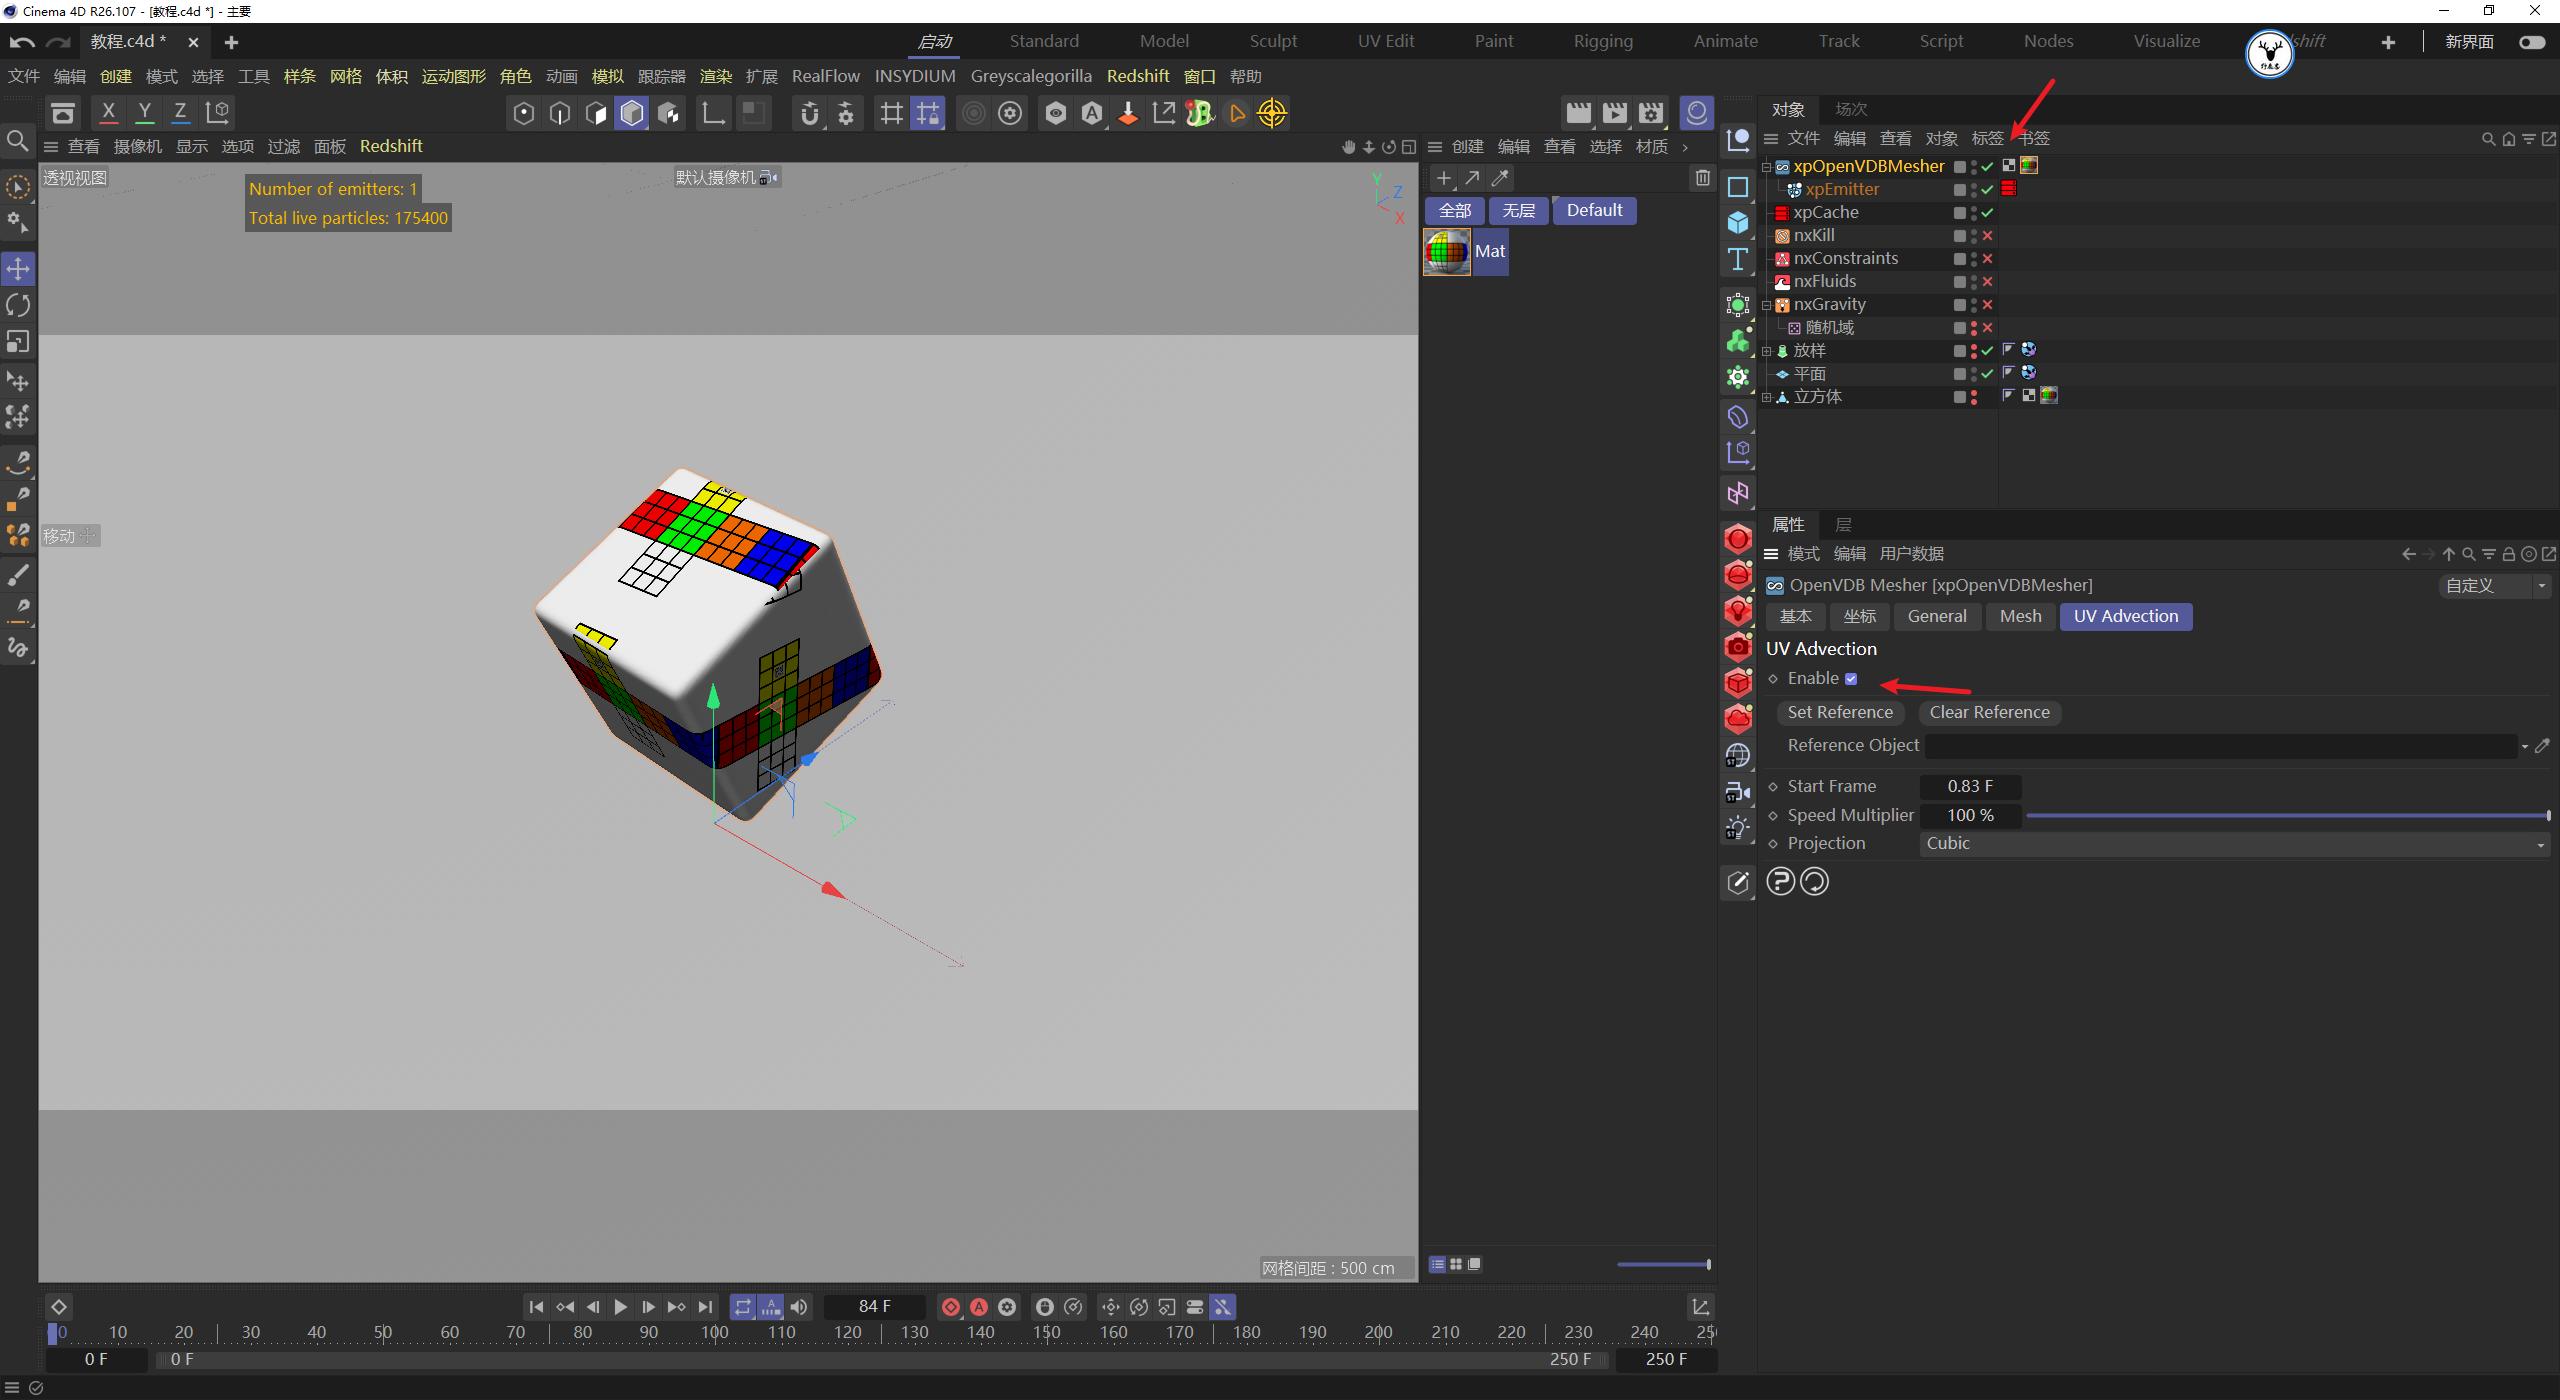This screenshot has height=1400, width=2560.
Task: Click the Set Reference button
Action: (1840, 712)
